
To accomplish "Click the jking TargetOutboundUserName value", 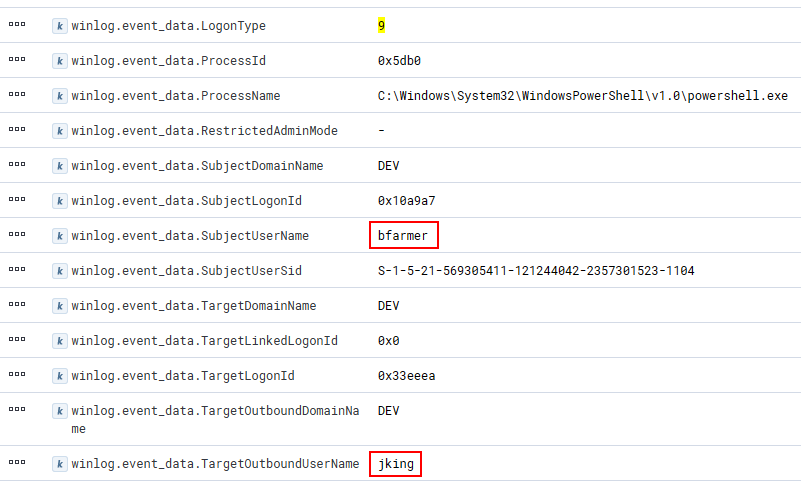I will (395, 464).
